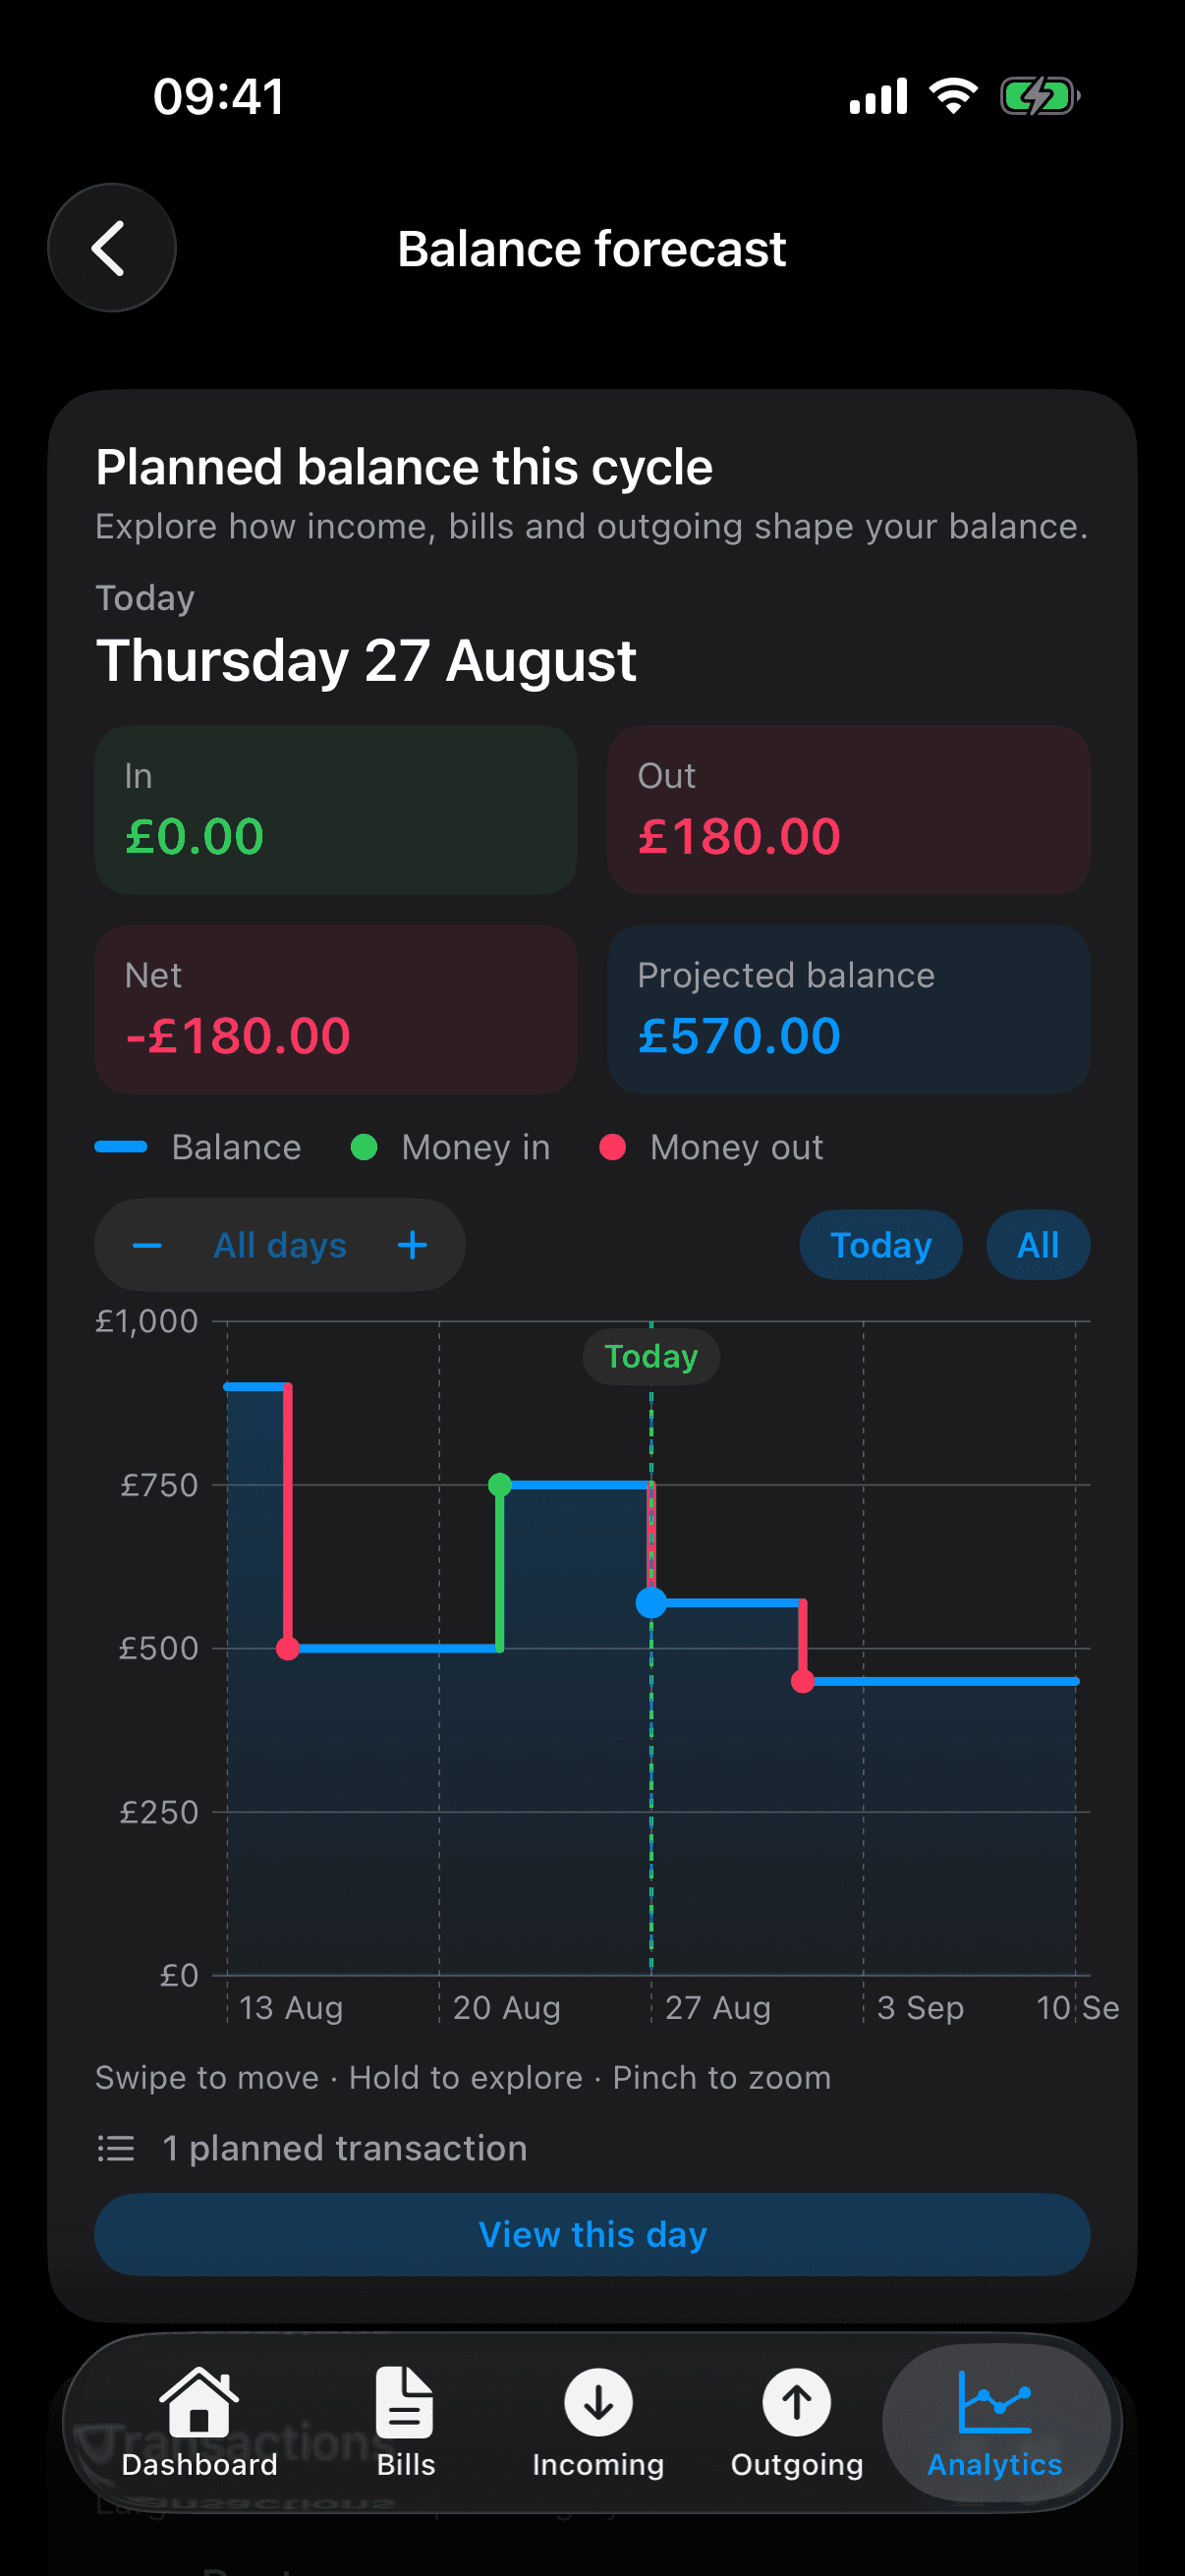1185x2576 pixels.
Task: Tap the plus zoom-in button
Action: point(412,1245)
